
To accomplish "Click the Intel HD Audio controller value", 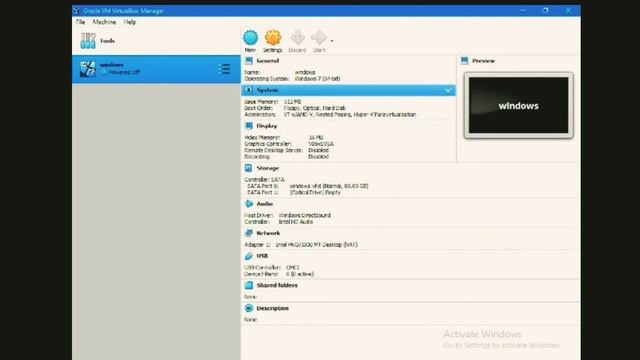I will (x=296, y=222).
